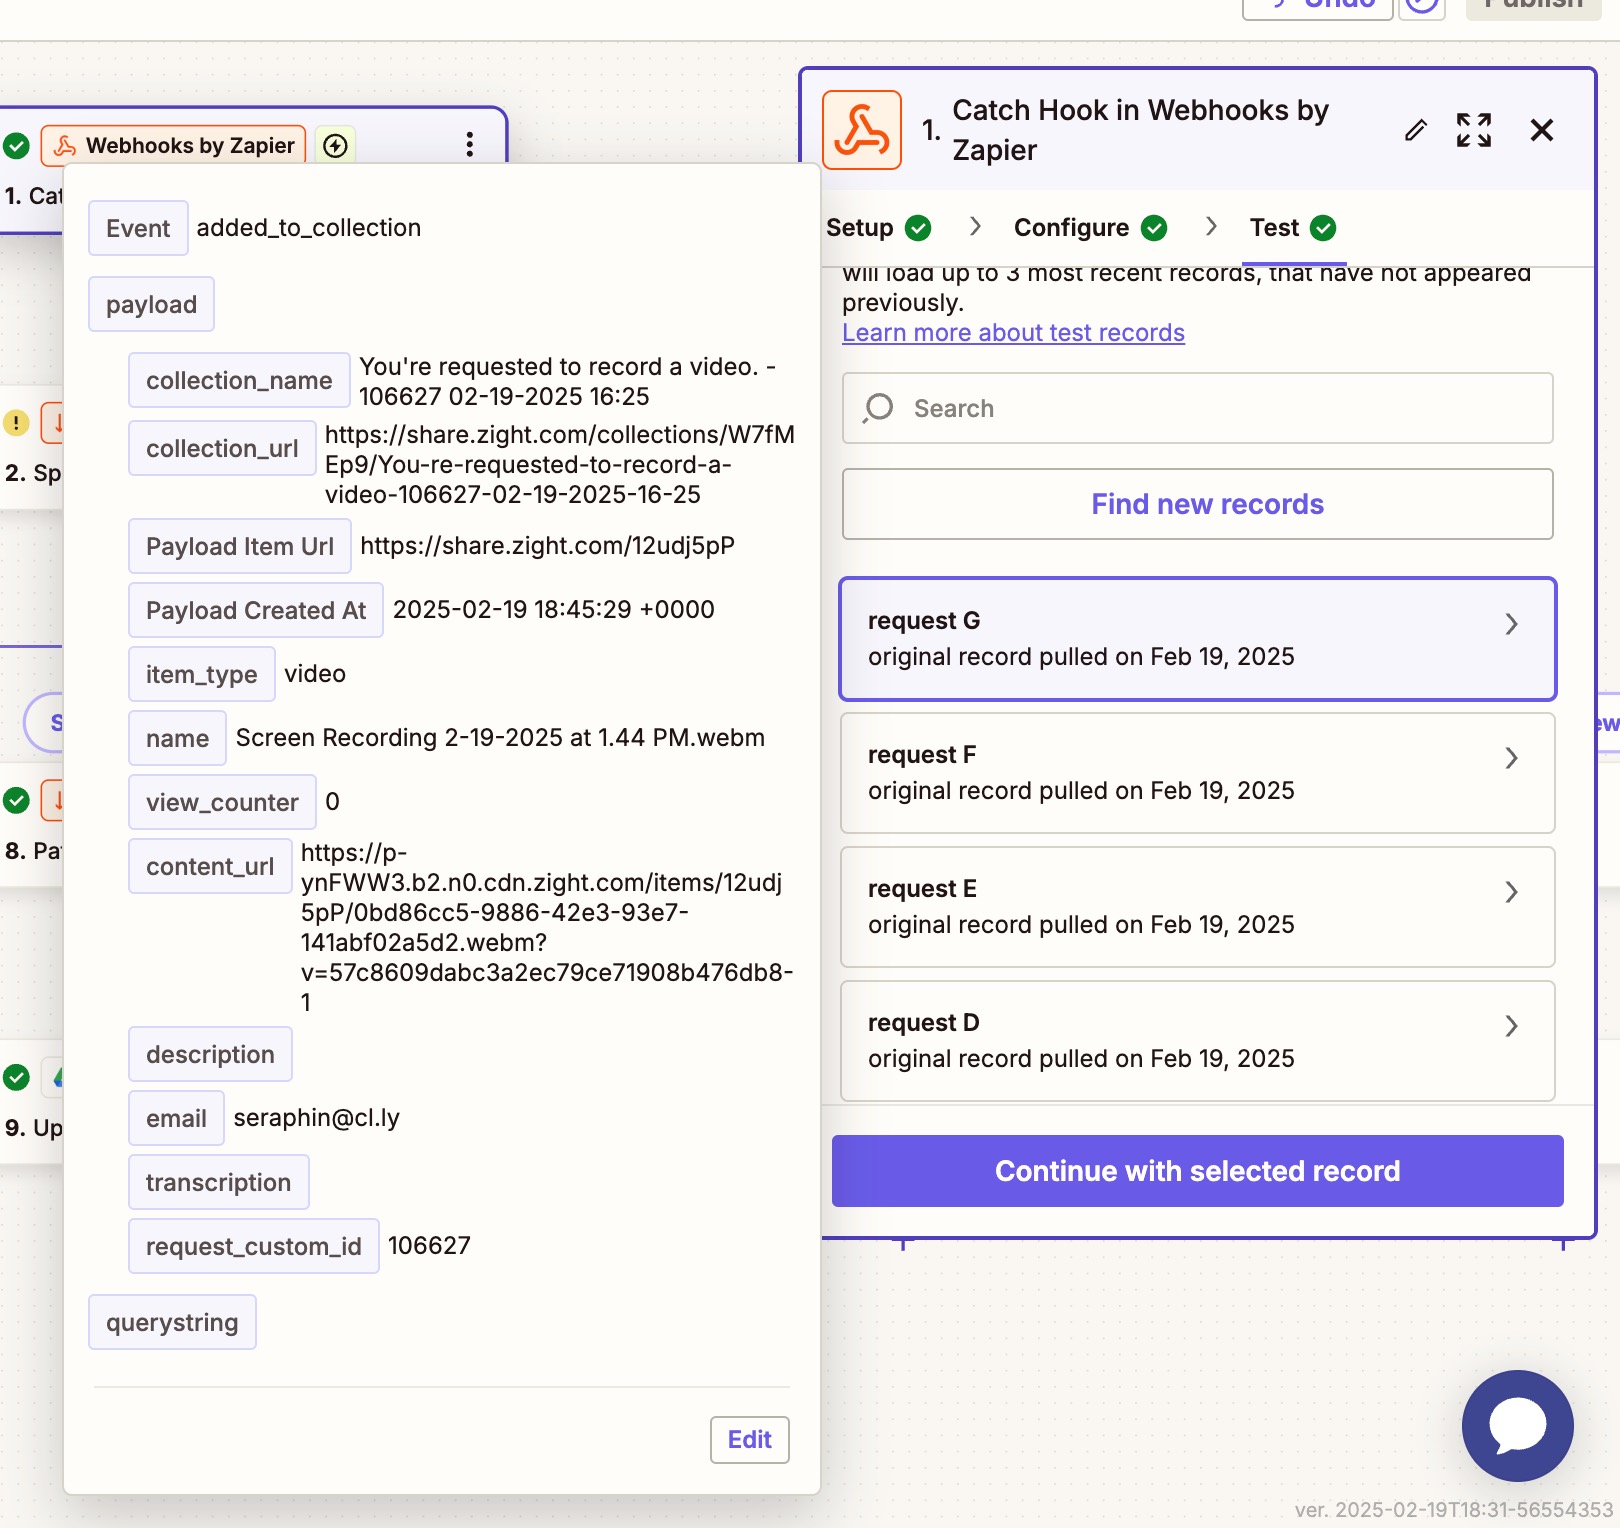Click the transcription field label
This screenshot has height=1528, width=1620.
click(x=218, y=1182)
